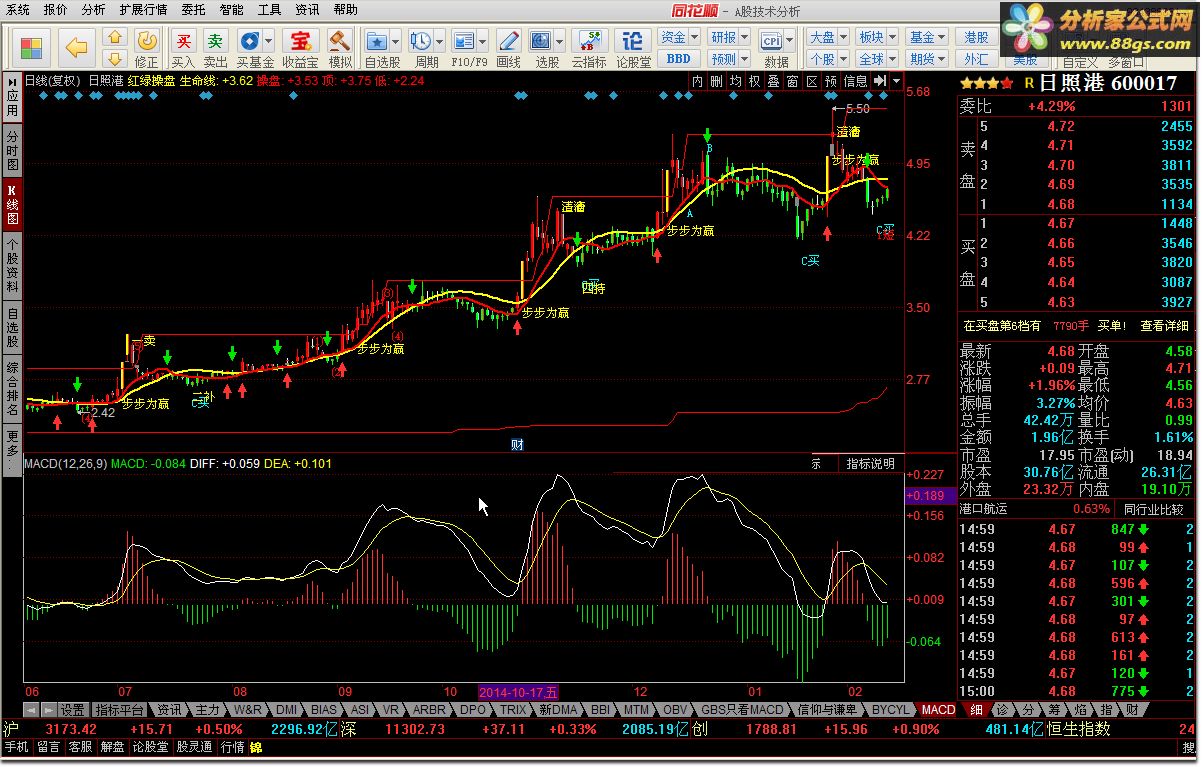
Task: Click the down arrow toolbar icon
Action: tap(116, 58)
